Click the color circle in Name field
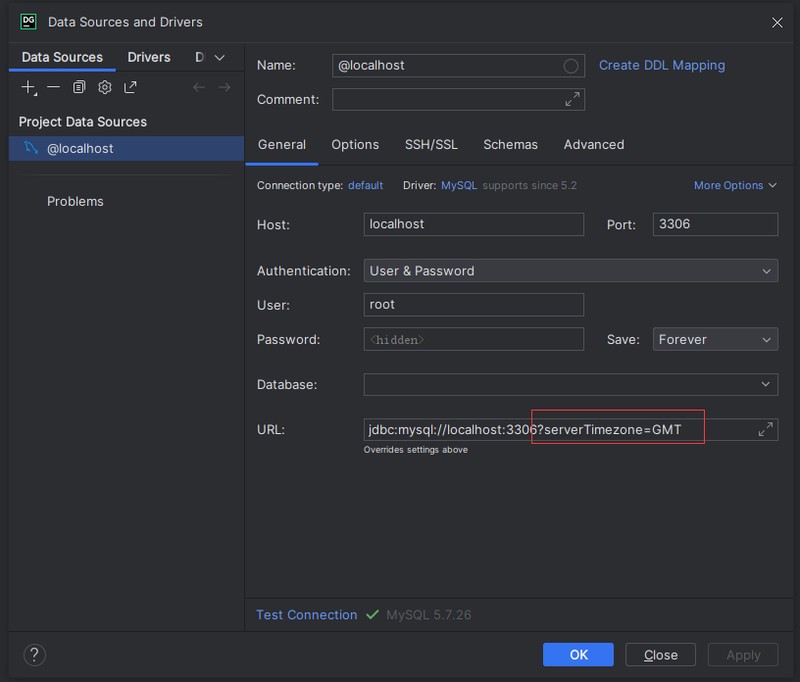The height and width of the screenshot is (682, 800). pyautogui.click(x=571, y=66)
